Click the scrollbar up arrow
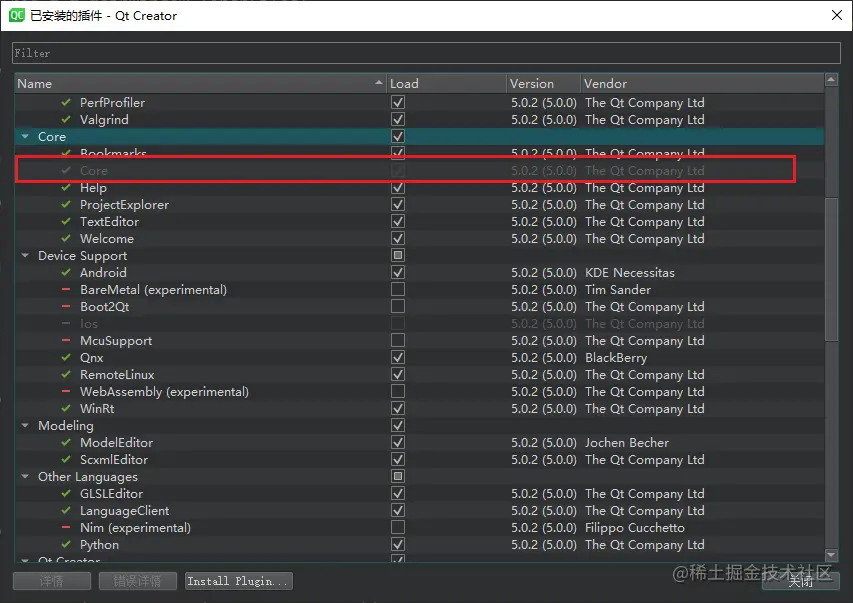This screenshot has height=603, width=853. click(x=831, y=79)
